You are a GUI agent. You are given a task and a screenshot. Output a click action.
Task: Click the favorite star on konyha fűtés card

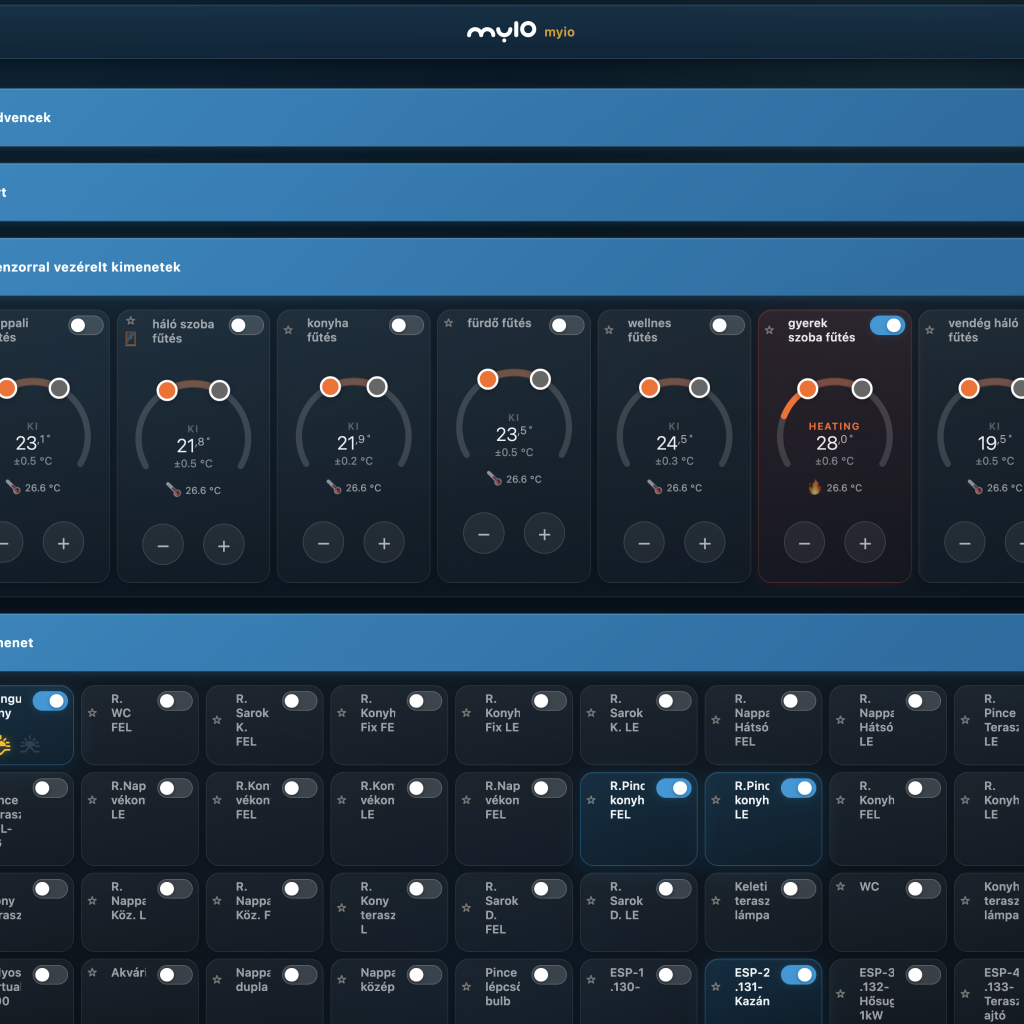coord(289,330)
